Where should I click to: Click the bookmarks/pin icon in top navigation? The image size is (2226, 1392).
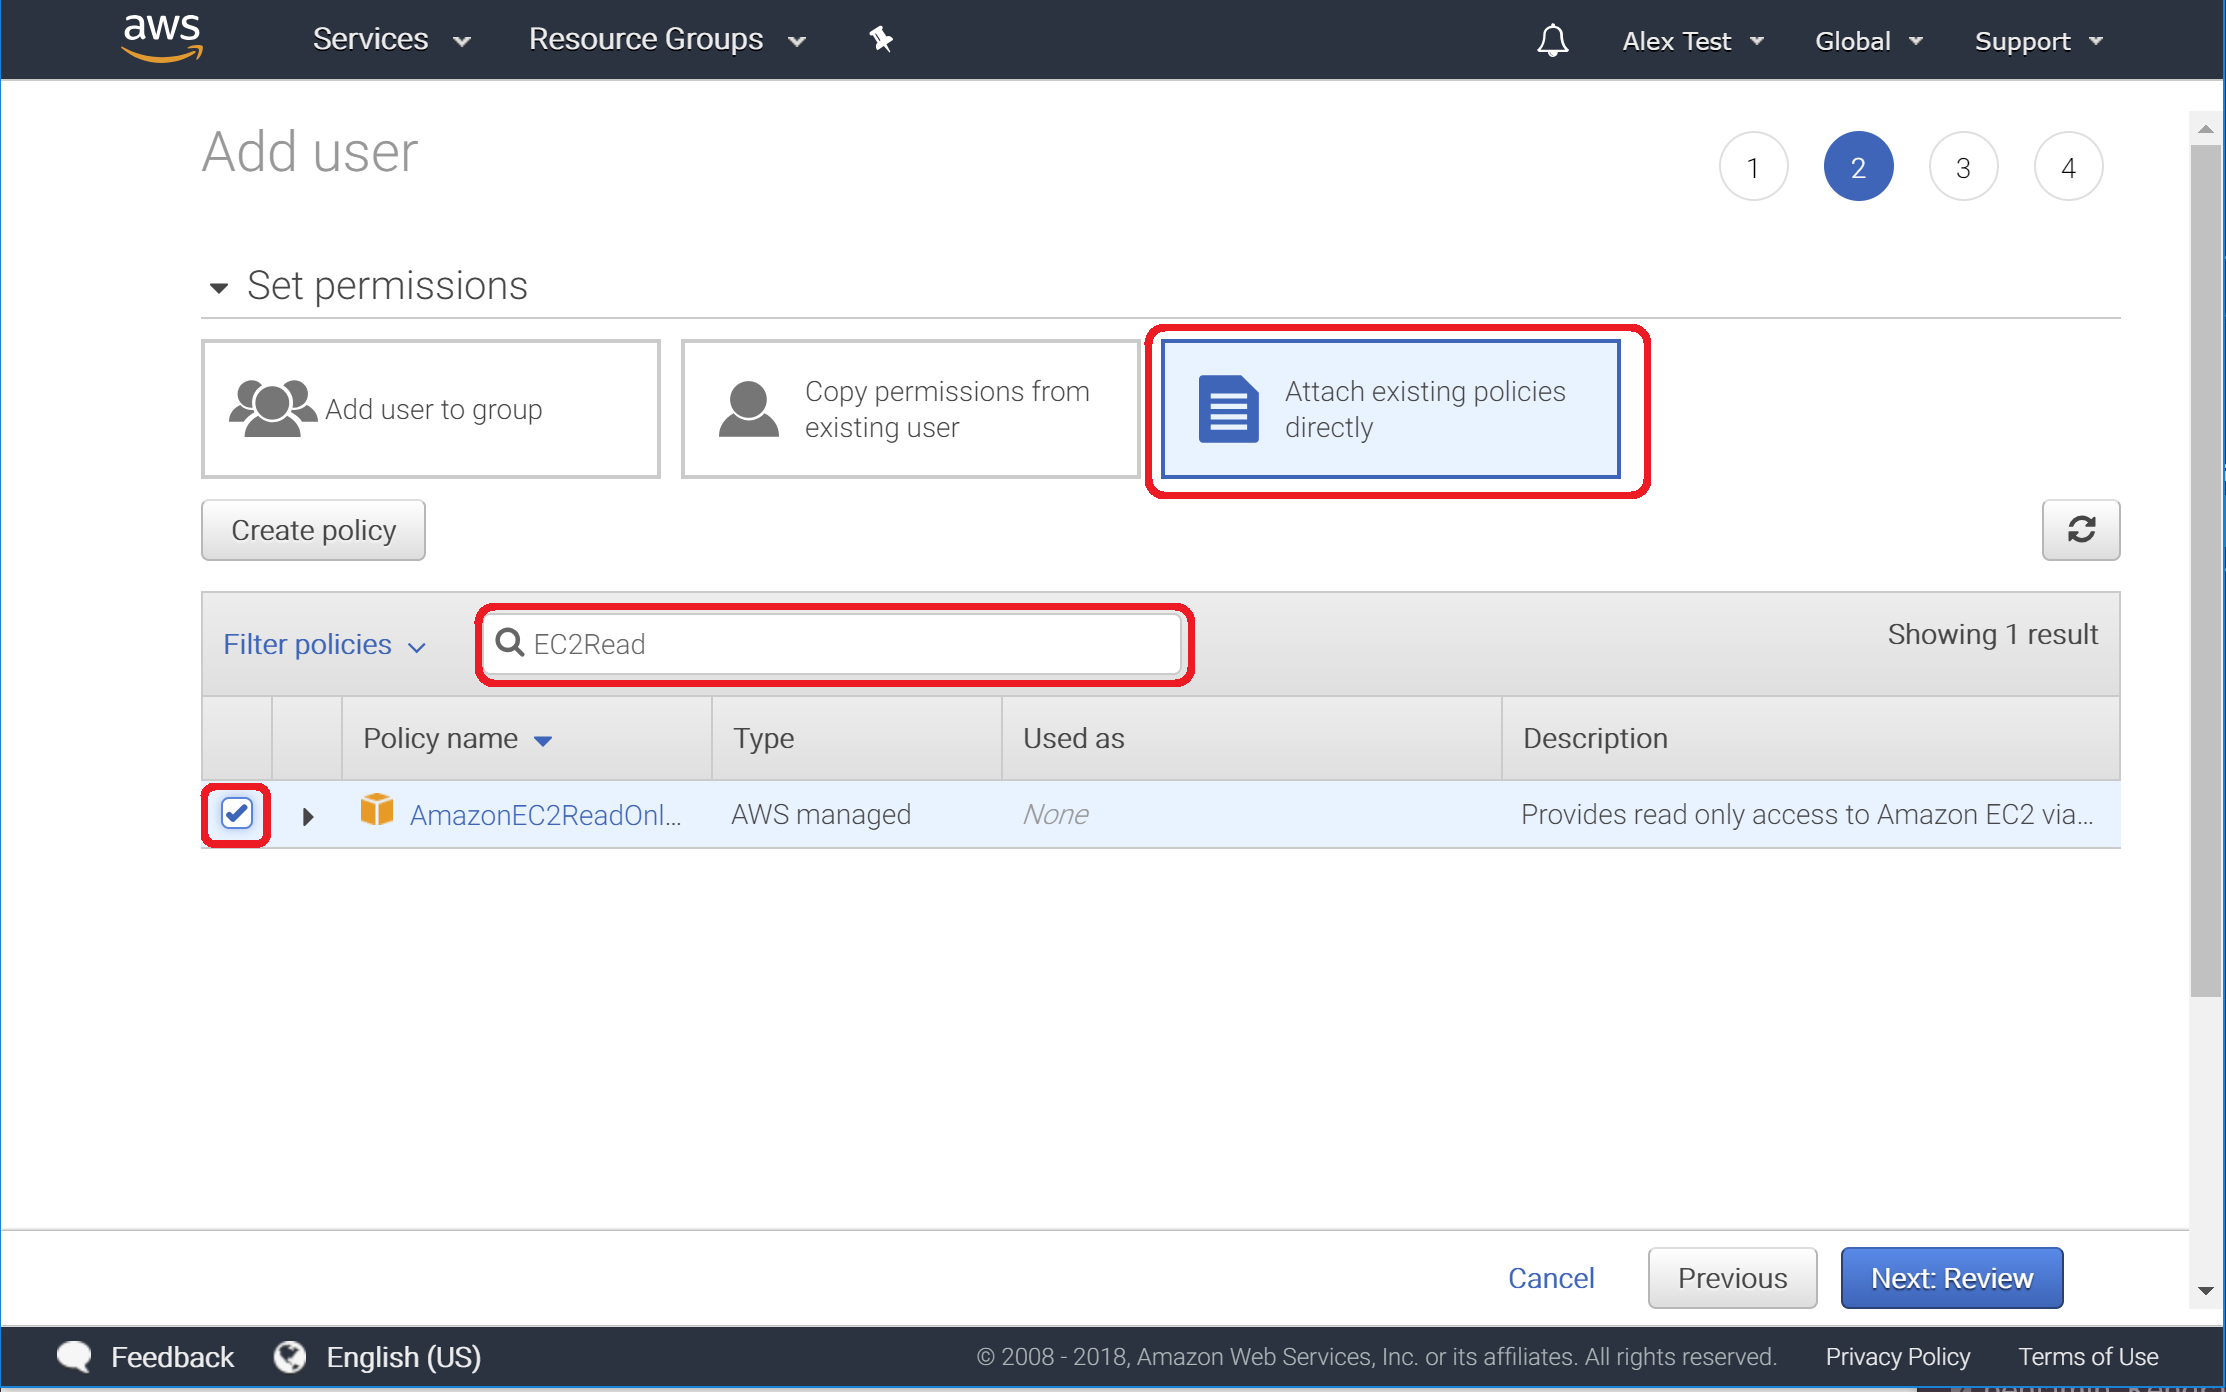pyautogui.click(x=879, y=38)
